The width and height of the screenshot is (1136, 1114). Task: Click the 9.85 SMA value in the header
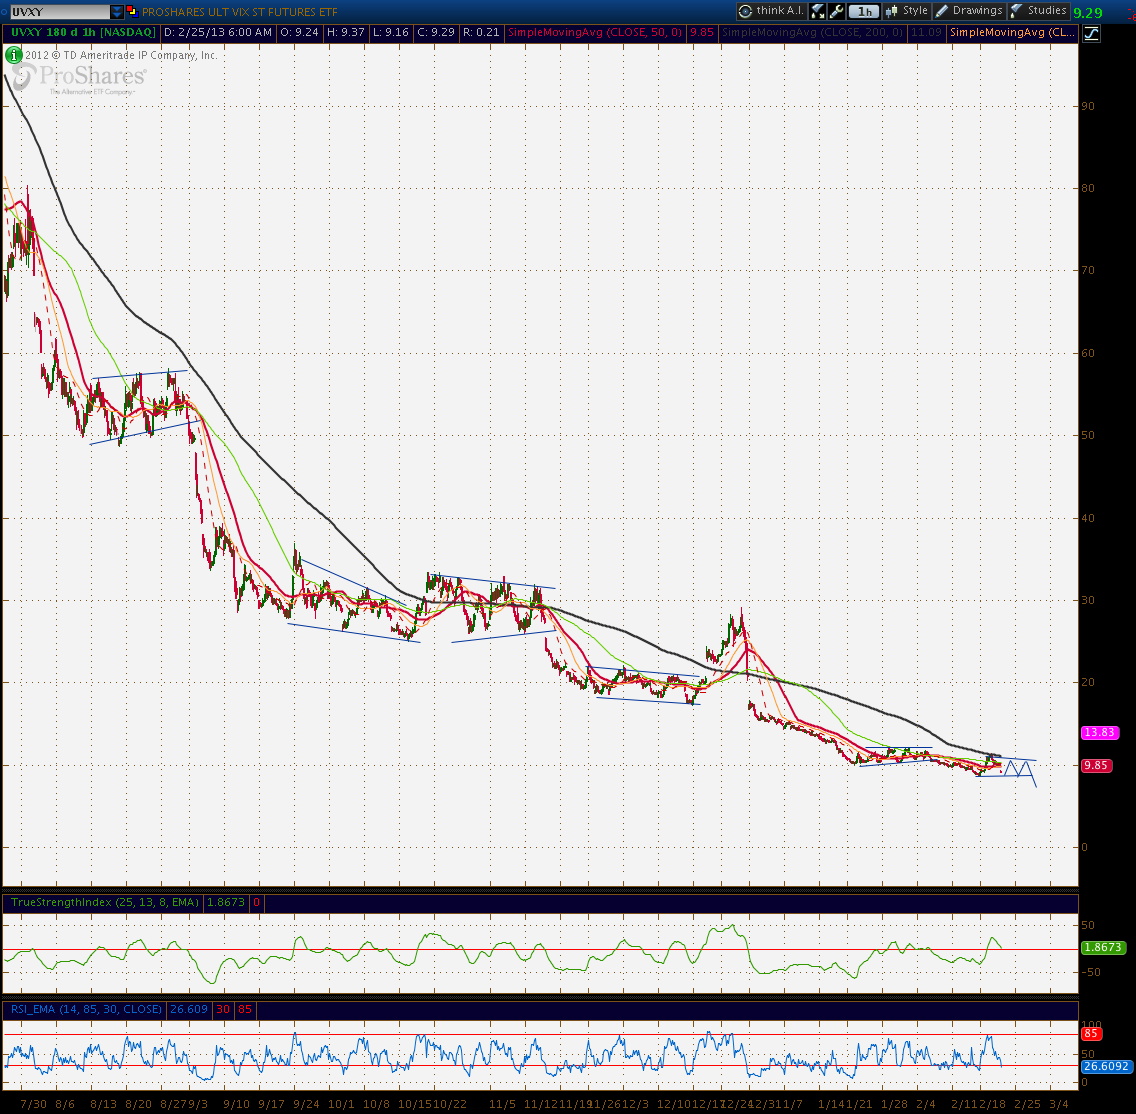(701, 33)
